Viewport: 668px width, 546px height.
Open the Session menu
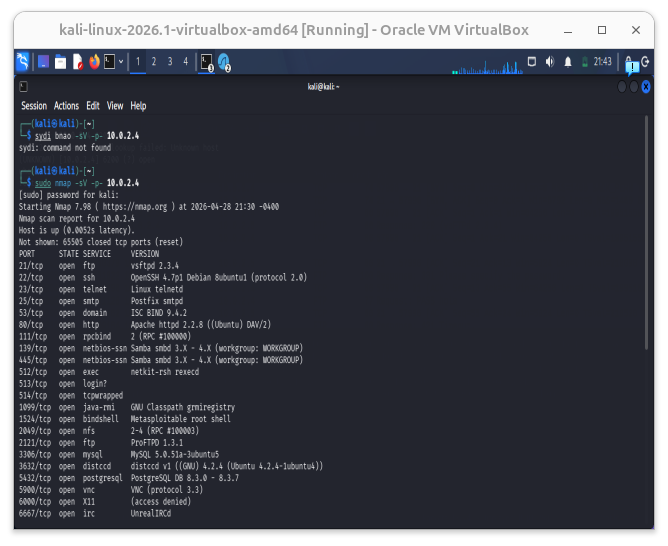pyautogui.click(x=34, y=106)
